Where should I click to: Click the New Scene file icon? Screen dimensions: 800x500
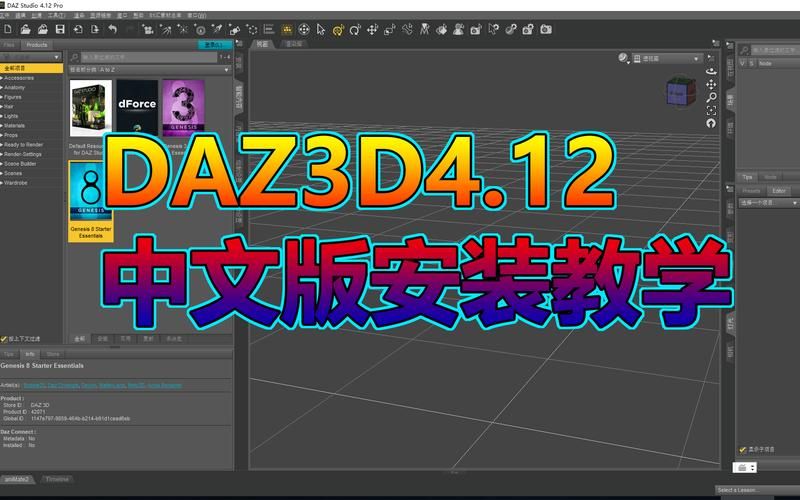tap(8, 30)
